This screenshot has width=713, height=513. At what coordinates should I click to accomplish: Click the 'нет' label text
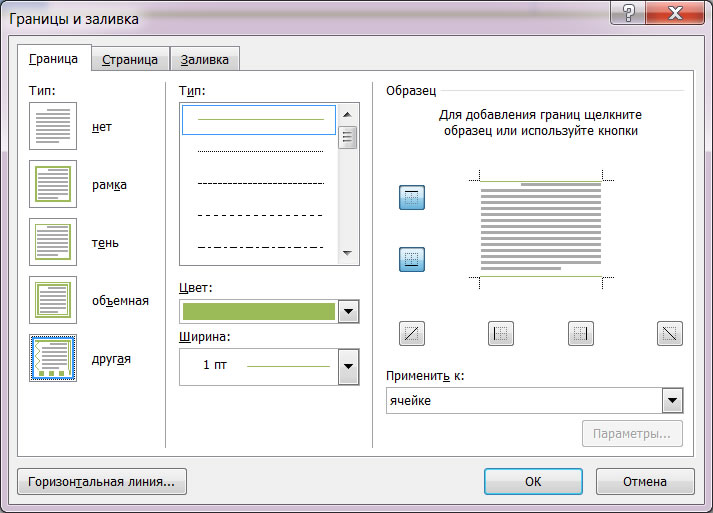coord(102,127)
